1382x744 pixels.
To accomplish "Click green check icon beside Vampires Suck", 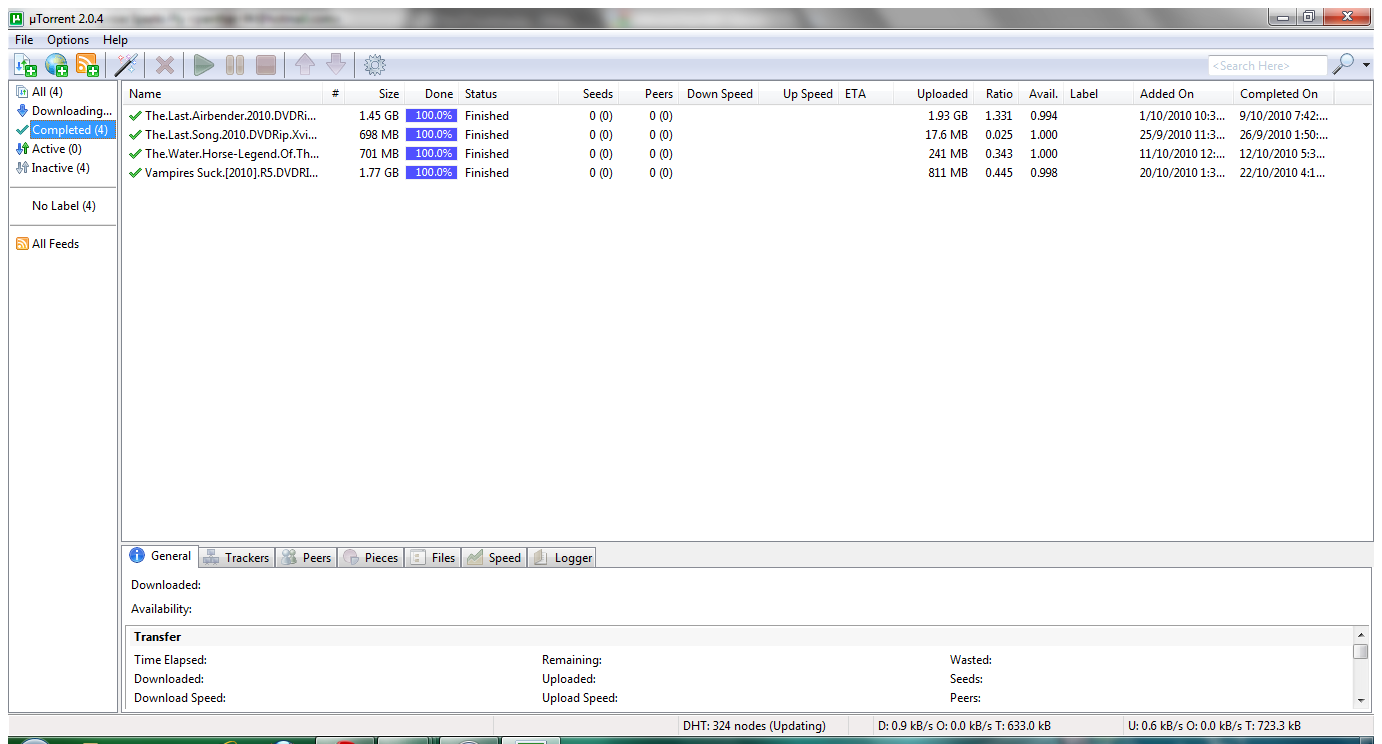I will coord(135,173).
